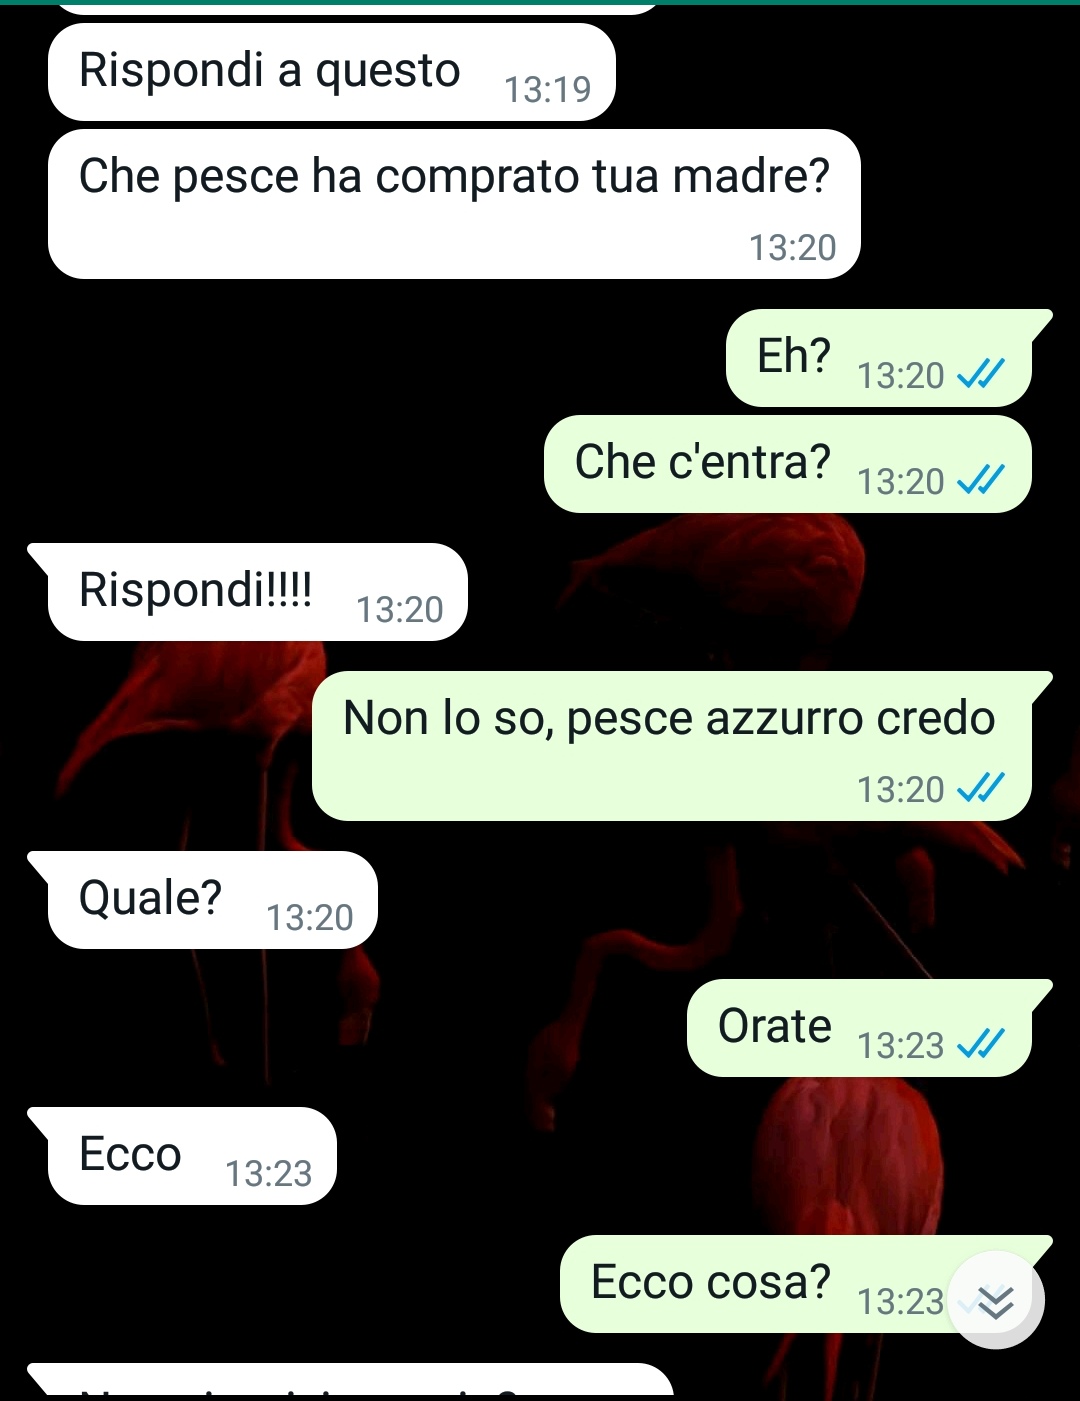Tap the 'Ecco' received message bubble
Viewport: 1080px width, 1401px height.
pyautogui.click(x=182, y=1156)
